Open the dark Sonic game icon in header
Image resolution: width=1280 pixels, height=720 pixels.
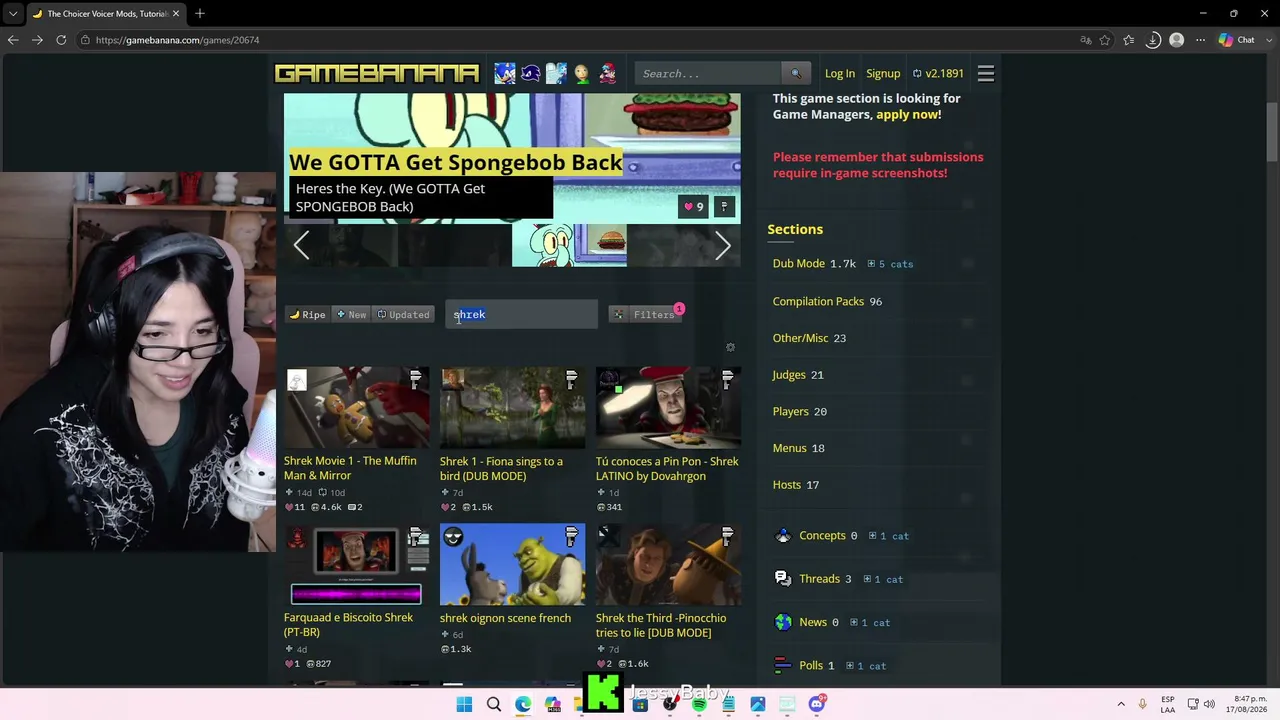tap(530, 73)
